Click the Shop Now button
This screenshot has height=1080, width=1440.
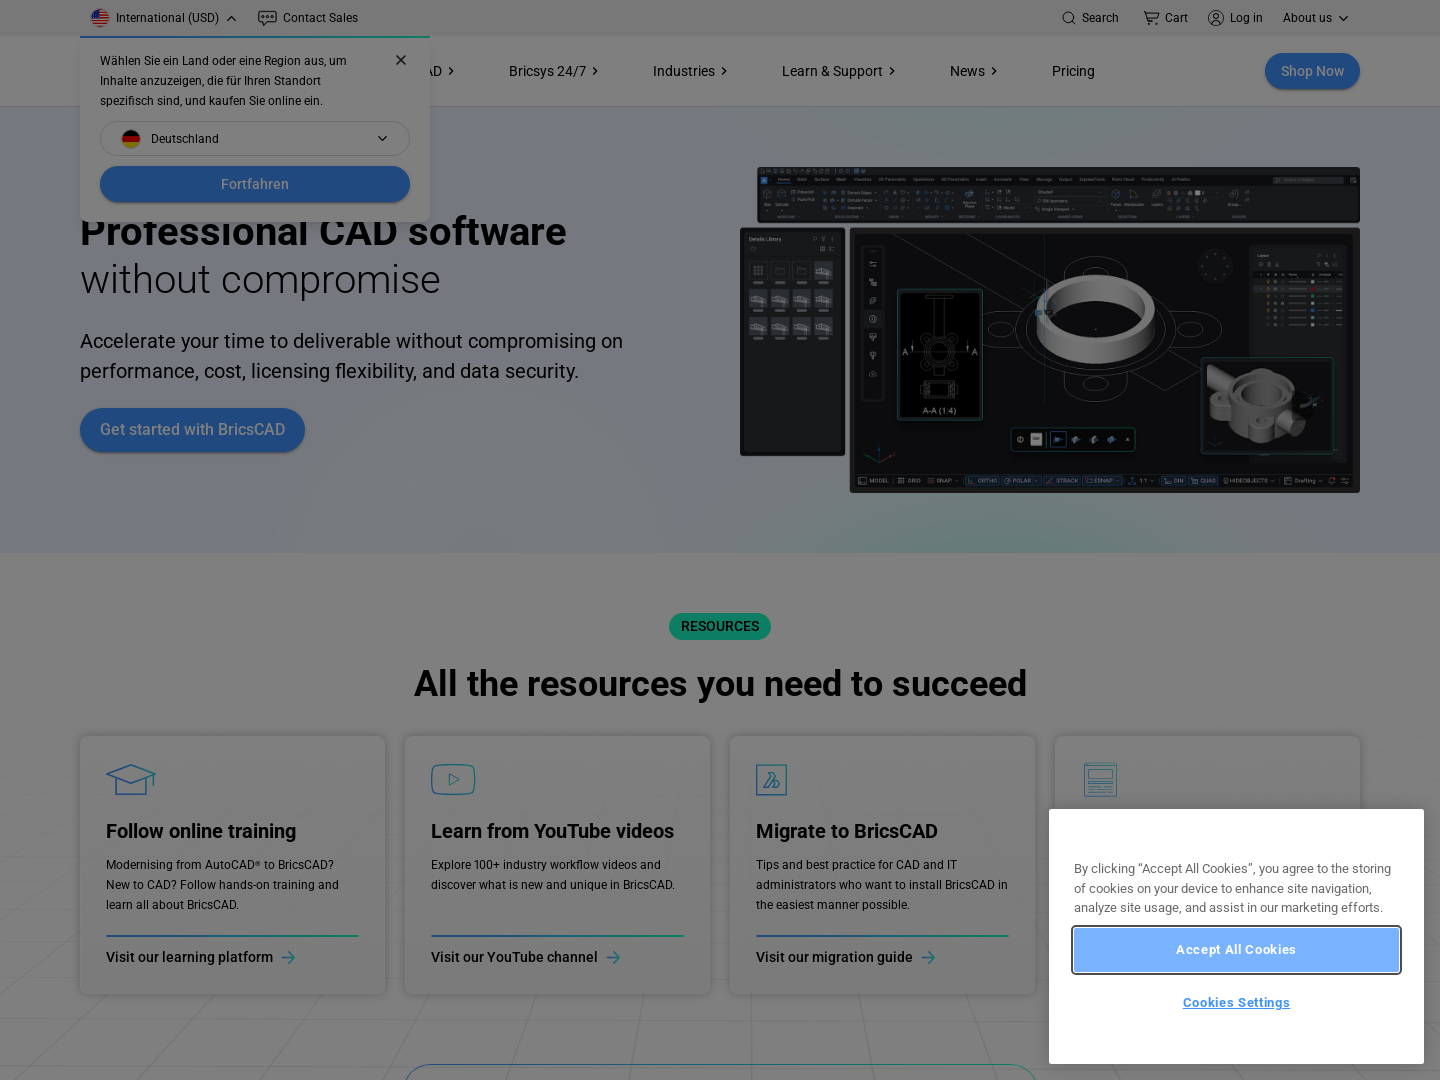click(1312, 71)
